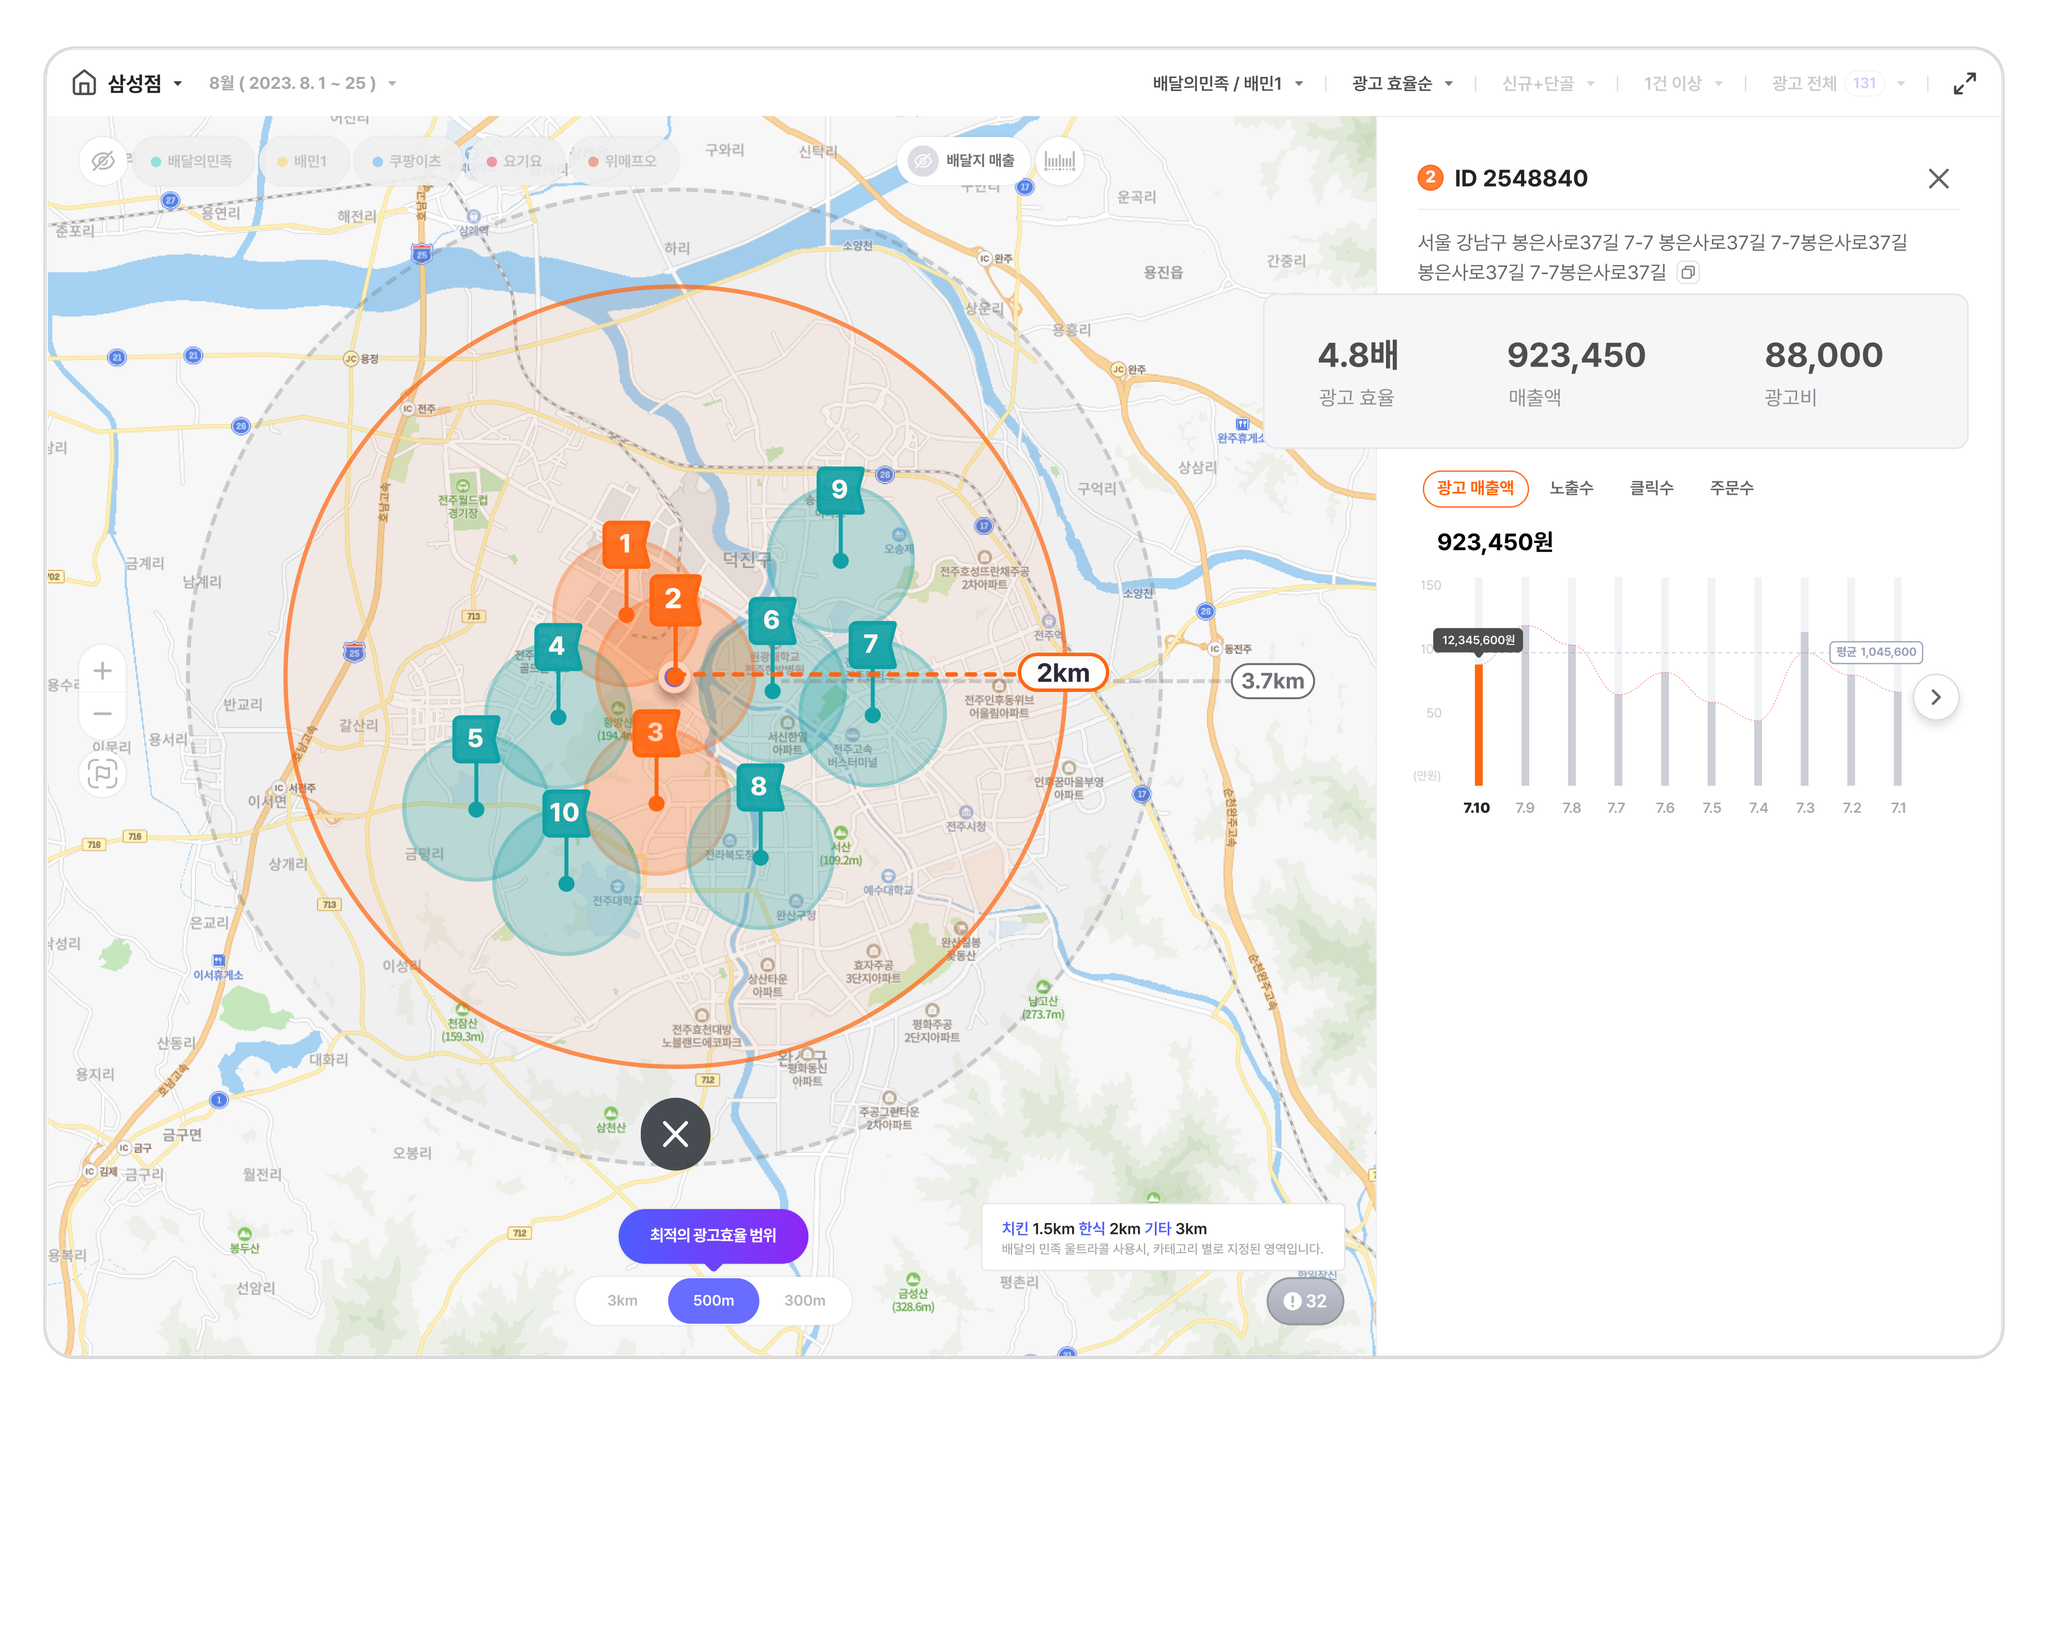
Task: Open the 광고 효율순 sort dropdown
Action: click(x=1402, y=84)
